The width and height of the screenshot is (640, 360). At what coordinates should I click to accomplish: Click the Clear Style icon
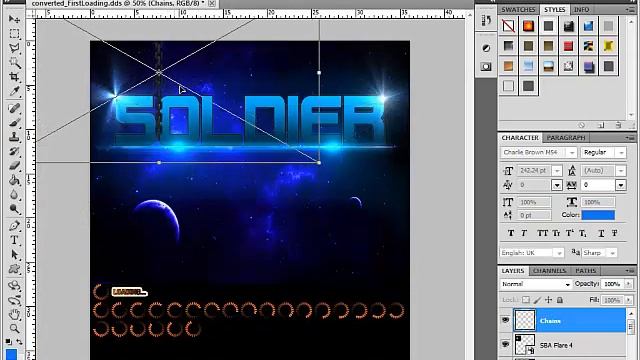(582, 125)
